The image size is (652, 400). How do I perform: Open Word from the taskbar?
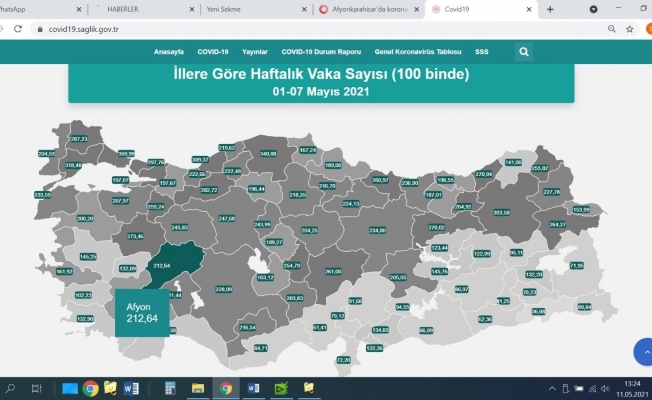pyautogui.click(x=132, y=387)
